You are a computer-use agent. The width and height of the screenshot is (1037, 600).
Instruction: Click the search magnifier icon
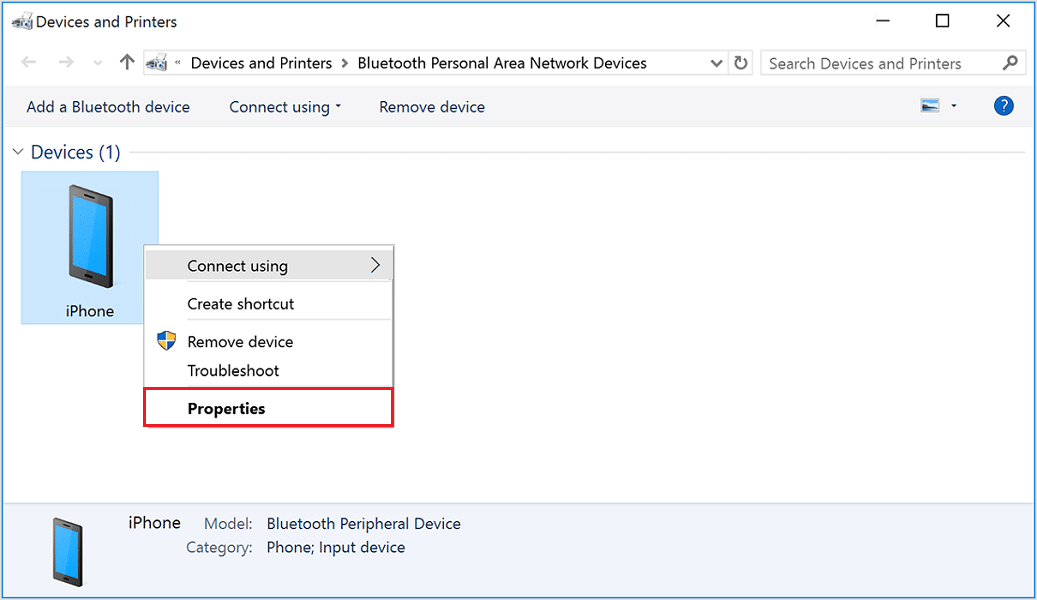click(x=1010, y=63)
